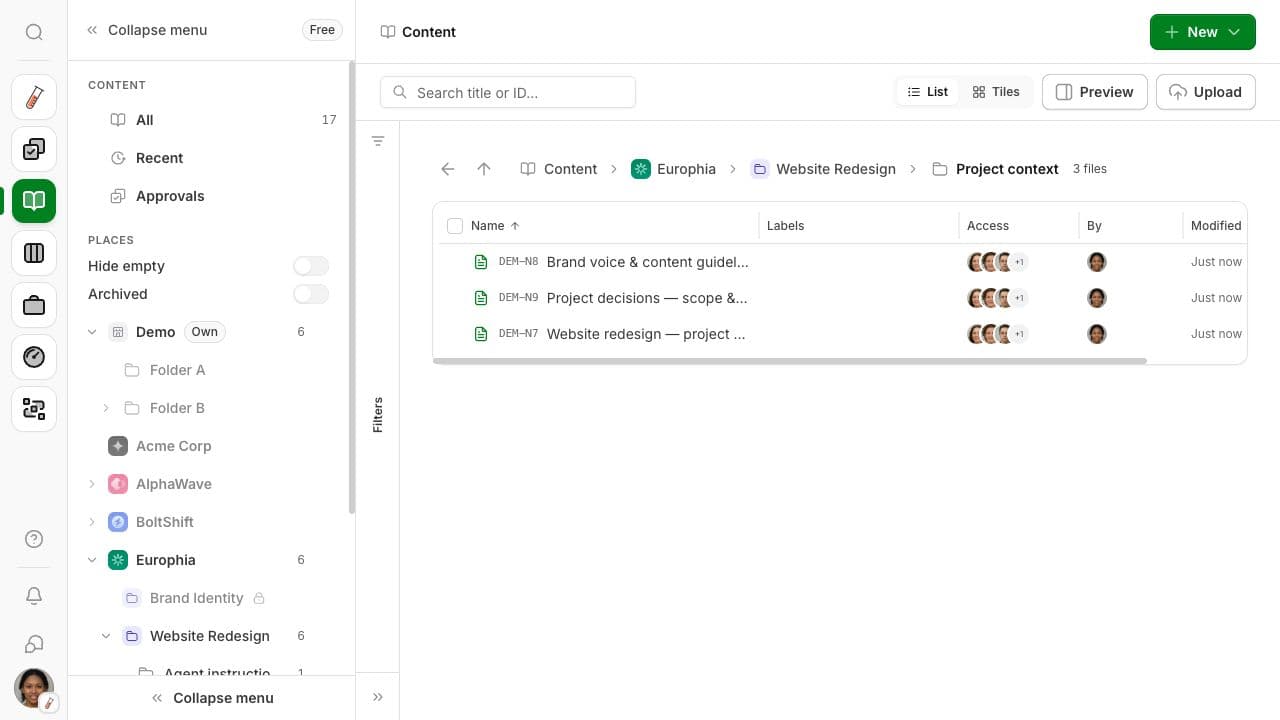Tick the select-all checkbox in Name header
The width and height of the screenshot is (1280, 720).
(x=455, y=226)
